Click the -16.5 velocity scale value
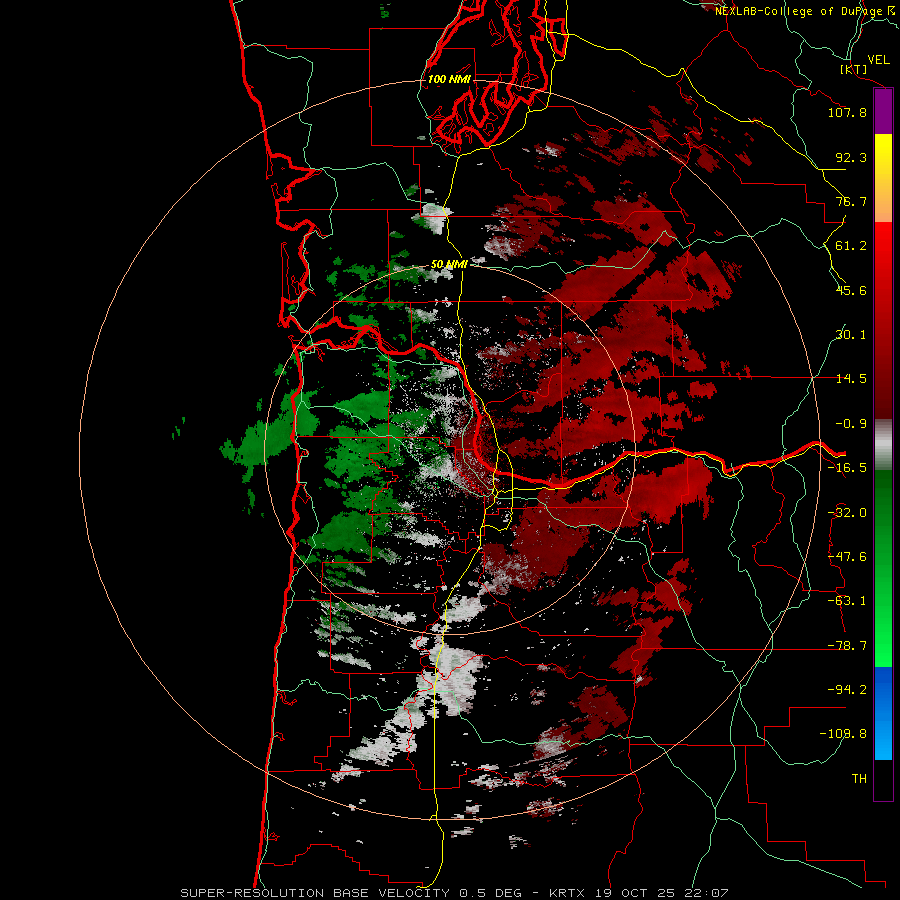Viewport: 900px width, 900px height. (847, 468)
